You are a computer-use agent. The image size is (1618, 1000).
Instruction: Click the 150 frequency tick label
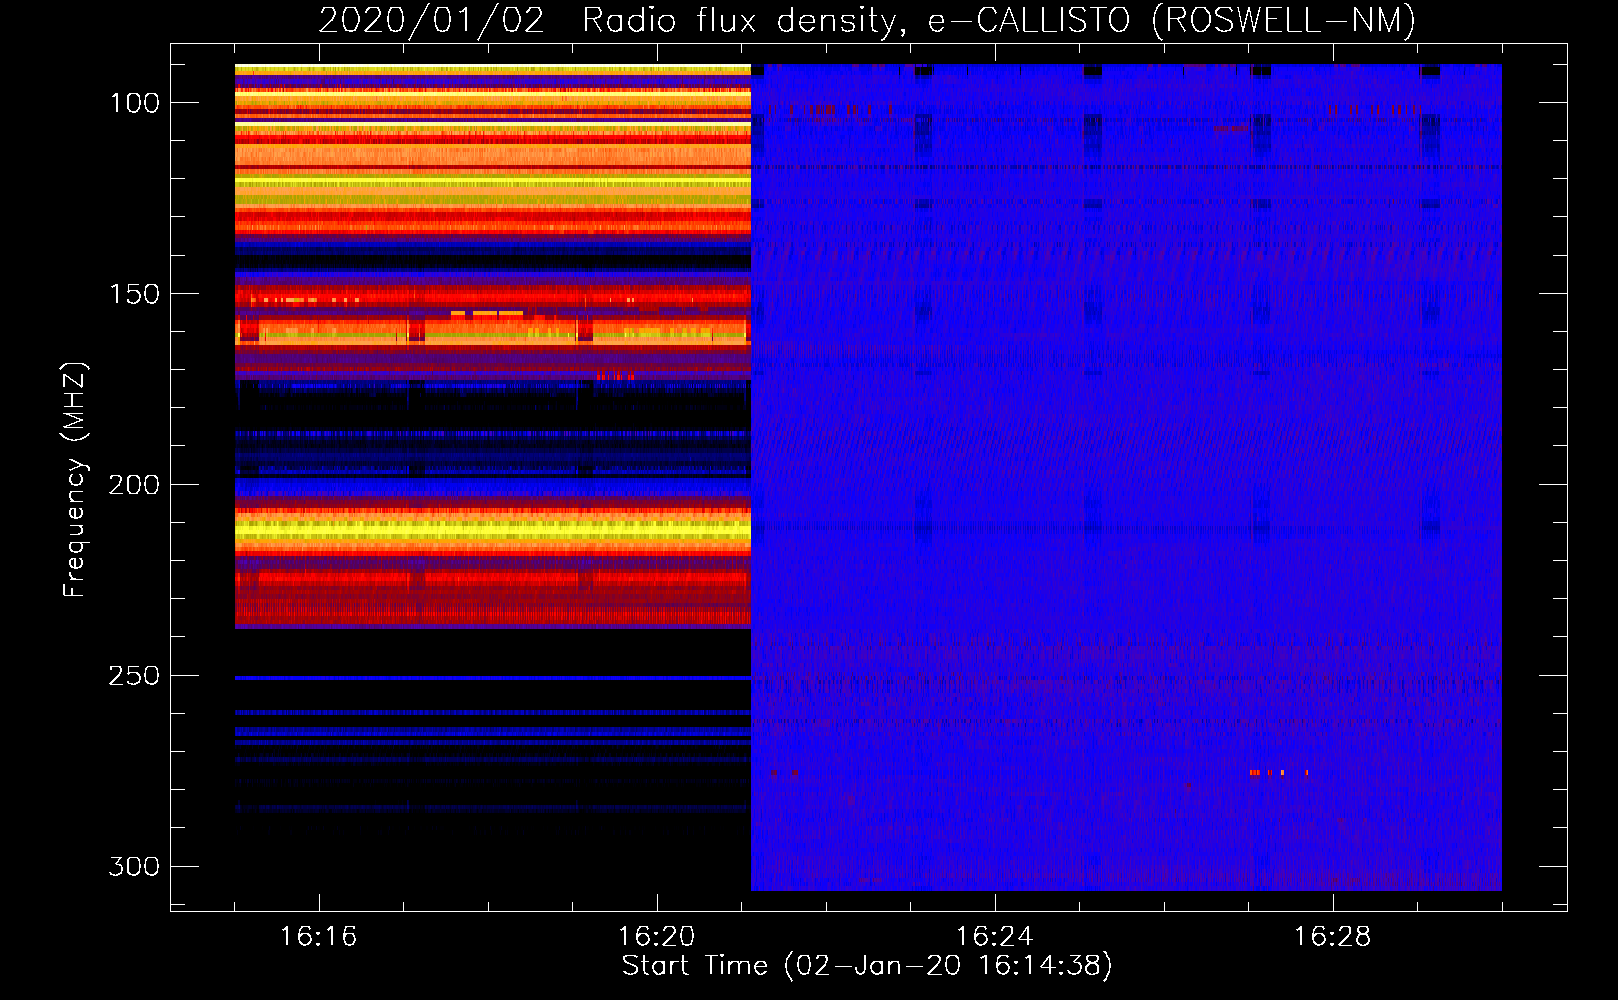[135, 294]
